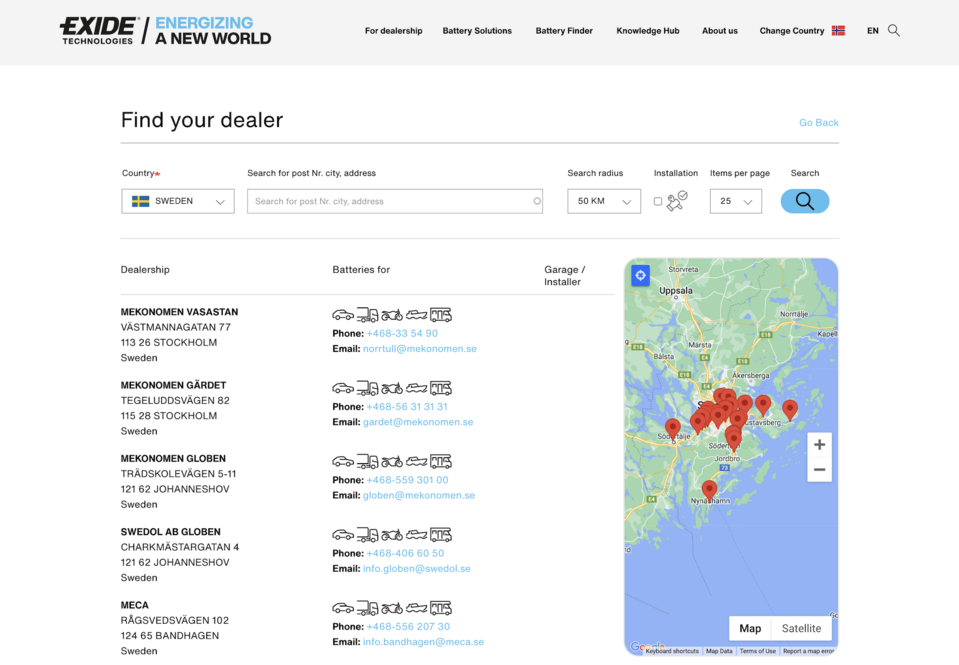Click the Batteries for column header
This screenshot has width=959, height=665.
(x=361, y=270)
